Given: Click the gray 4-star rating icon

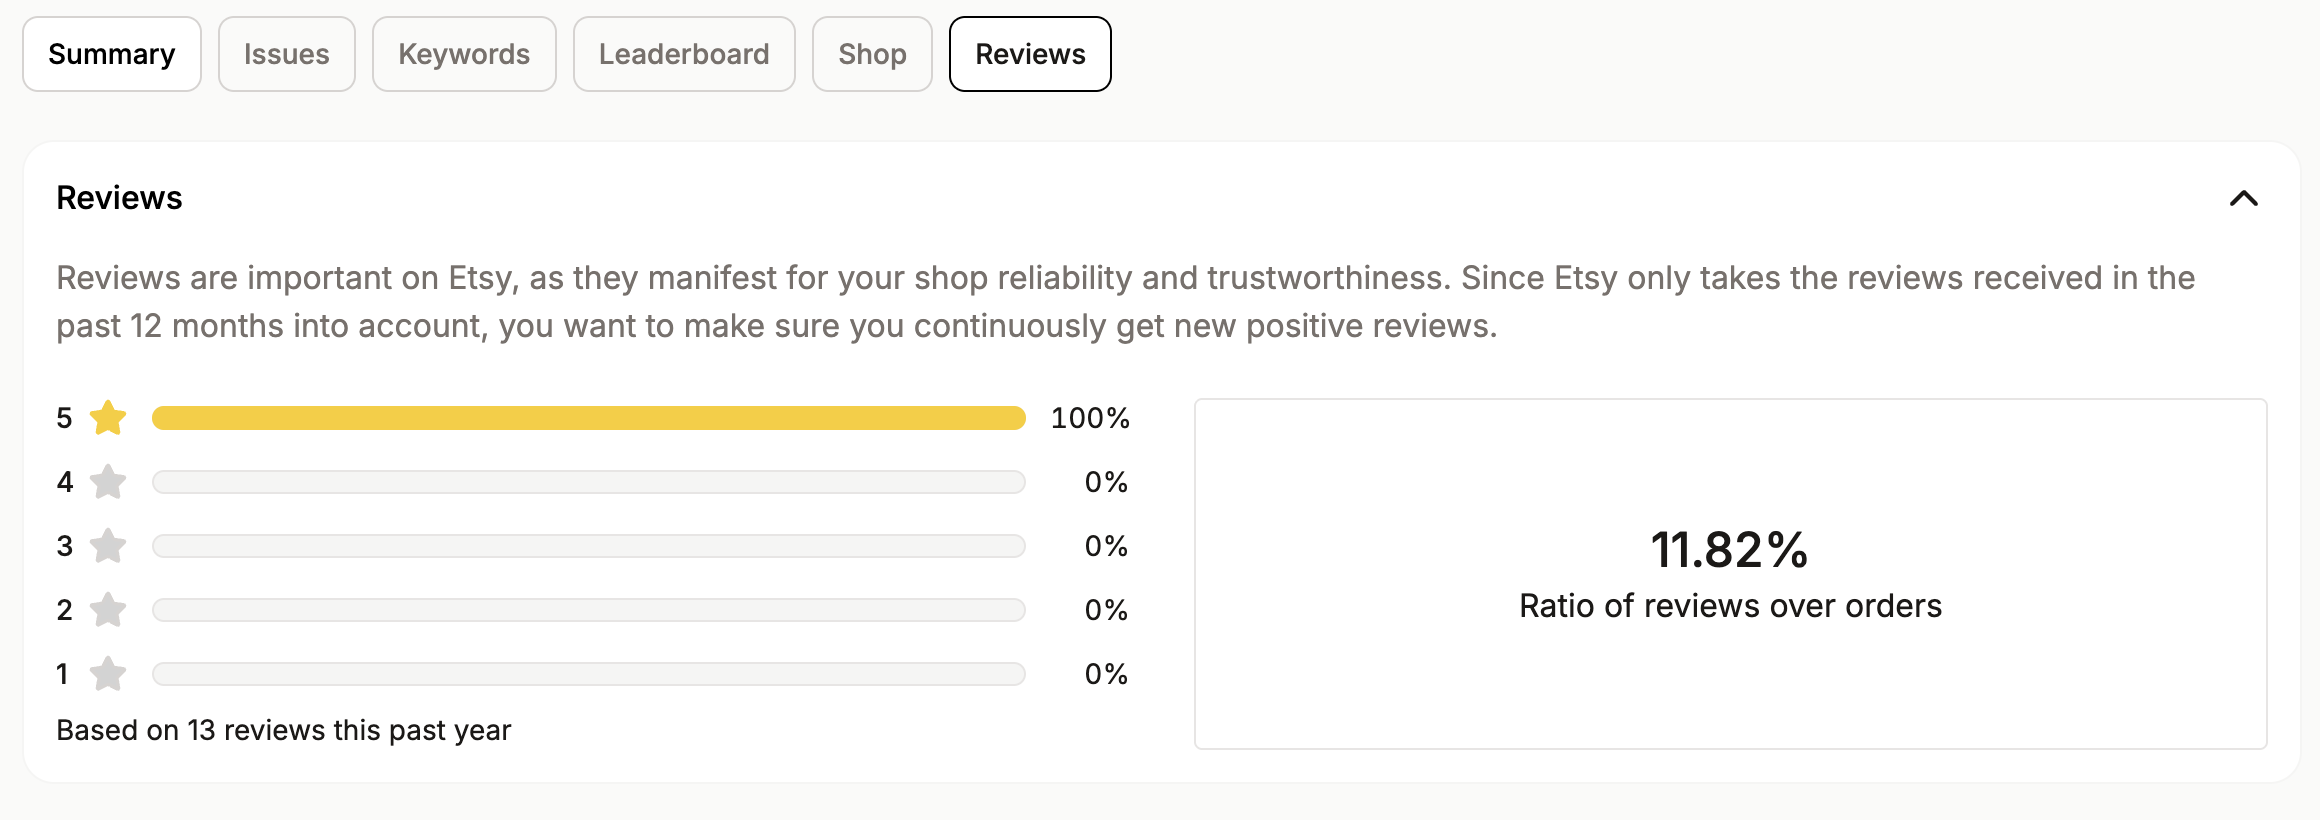Looking at the screenshot, I should point(108,482).
